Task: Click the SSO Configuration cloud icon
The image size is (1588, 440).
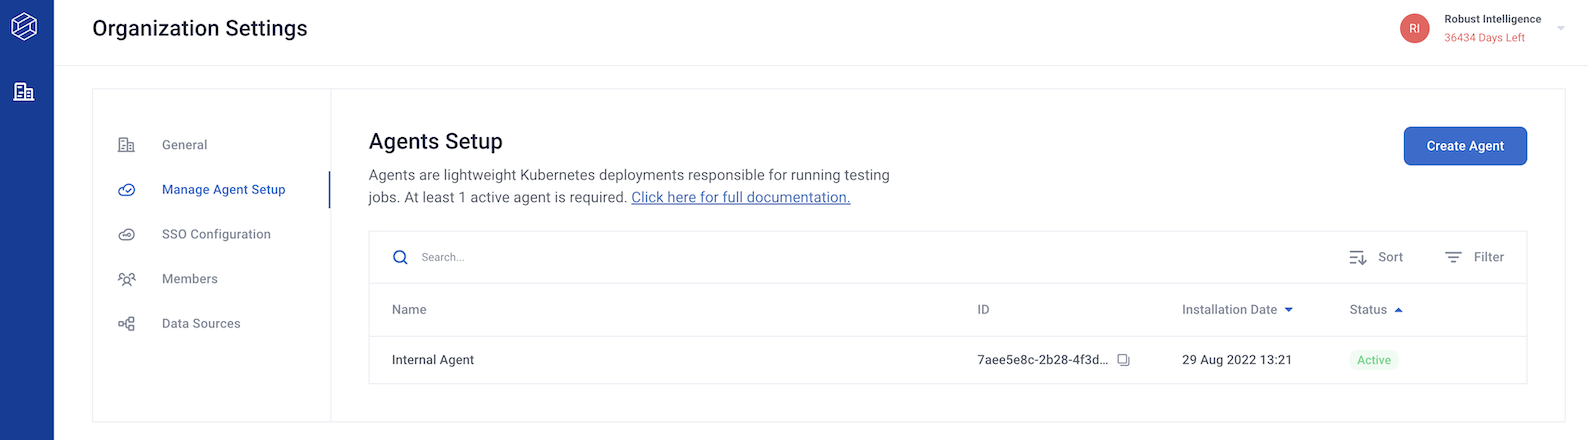Action: [x=126, y=235]
